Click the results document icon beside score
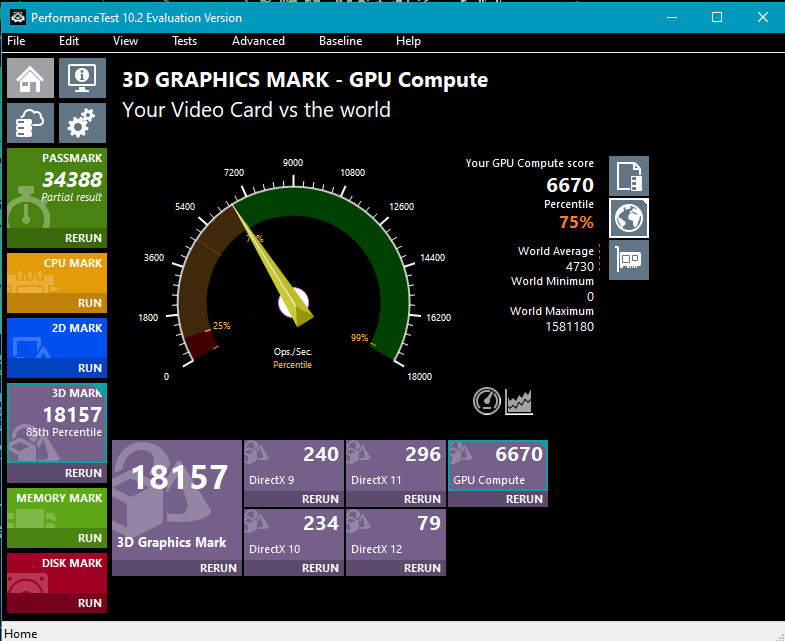This screenshot has height=641, width=785. 629,176
